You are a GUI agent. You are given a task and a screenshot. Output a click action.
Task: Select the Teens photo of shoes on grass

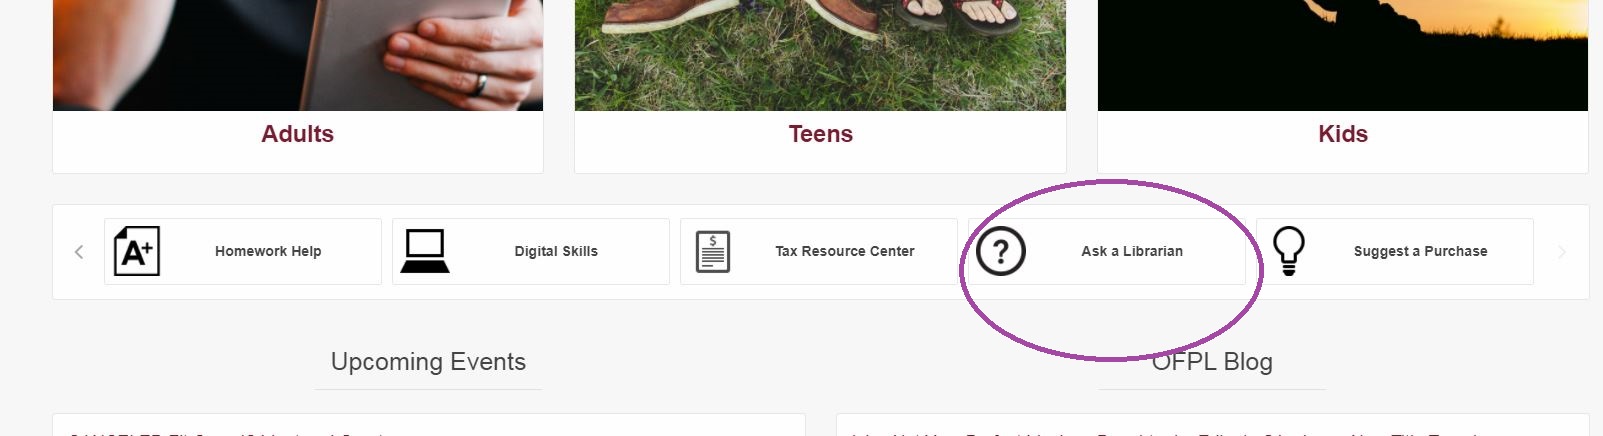[820, 55]
